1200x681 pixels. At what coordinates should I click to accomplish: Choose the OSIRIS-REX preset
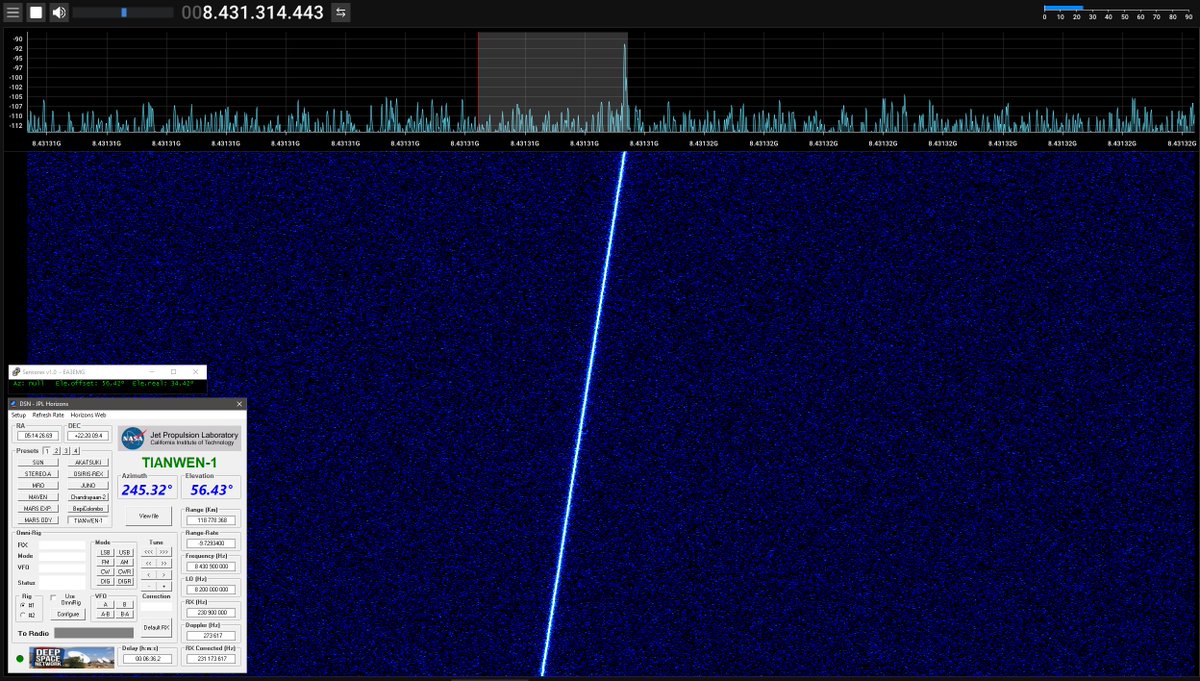point(88,474)
